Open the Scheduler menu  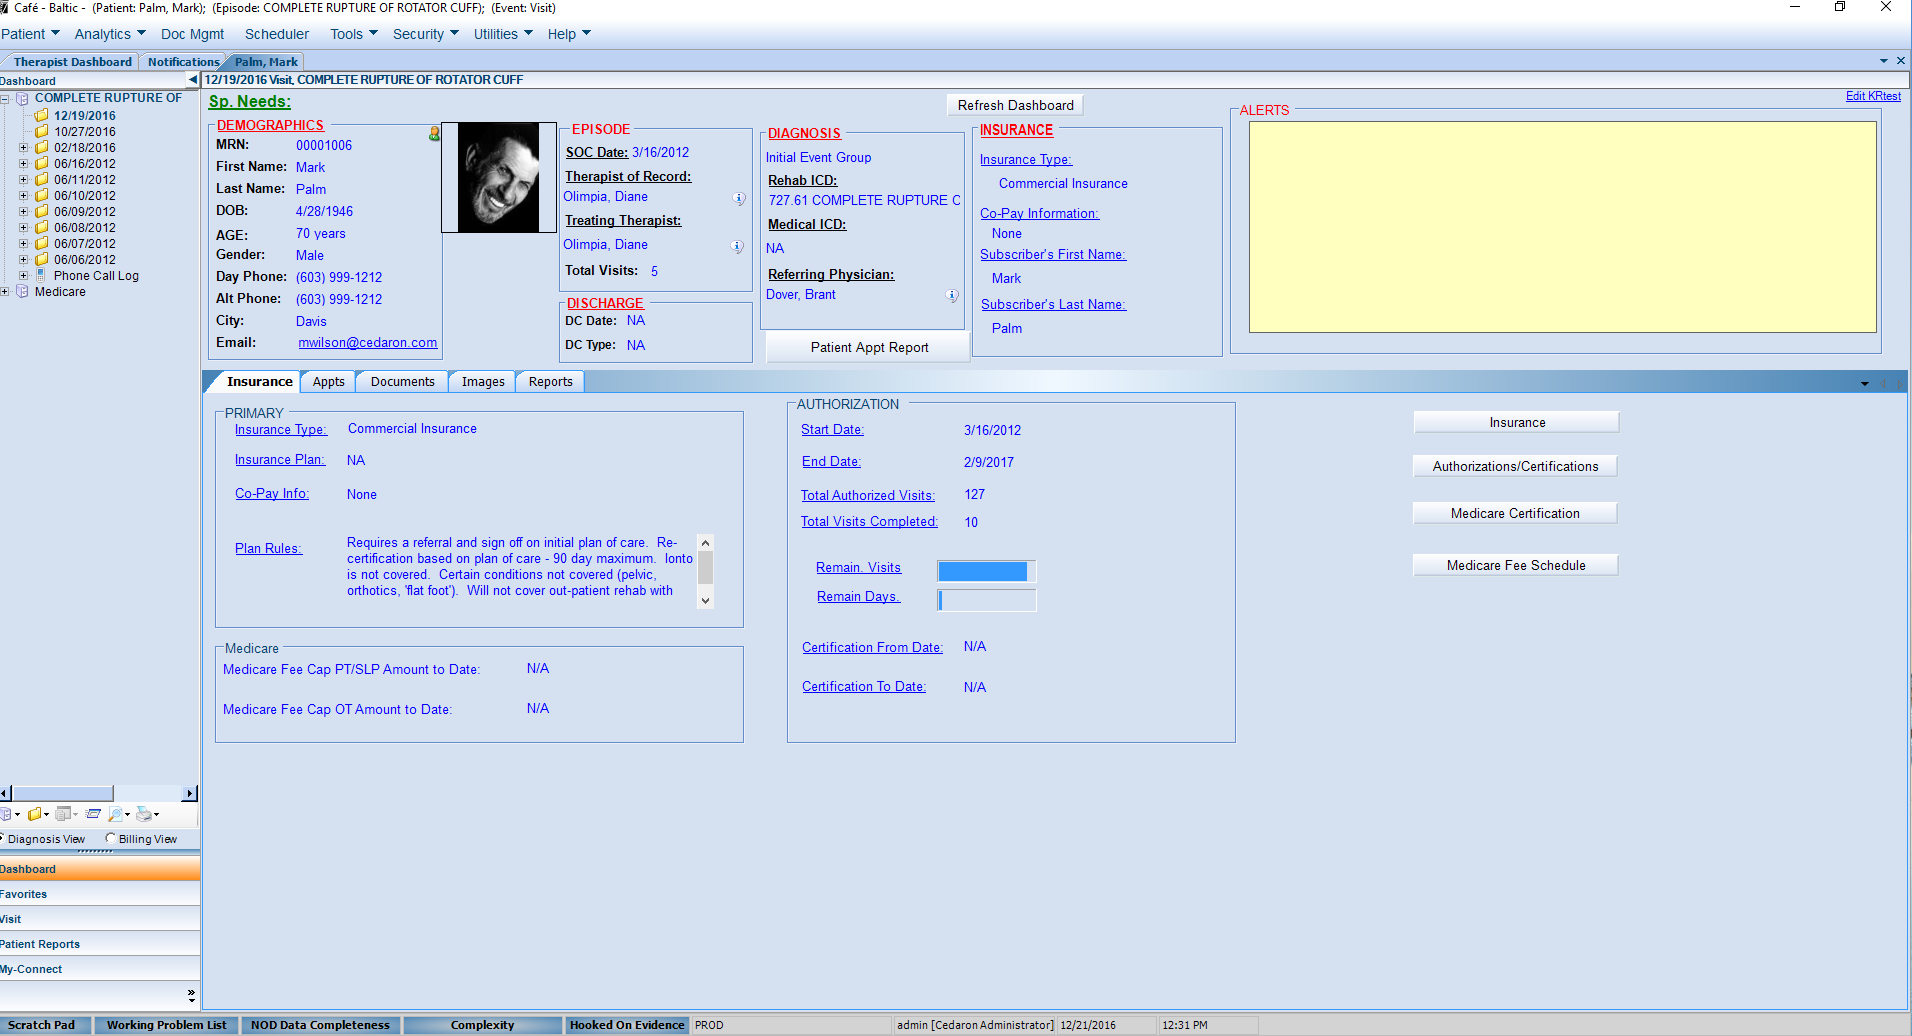click(x=277, y=33)
